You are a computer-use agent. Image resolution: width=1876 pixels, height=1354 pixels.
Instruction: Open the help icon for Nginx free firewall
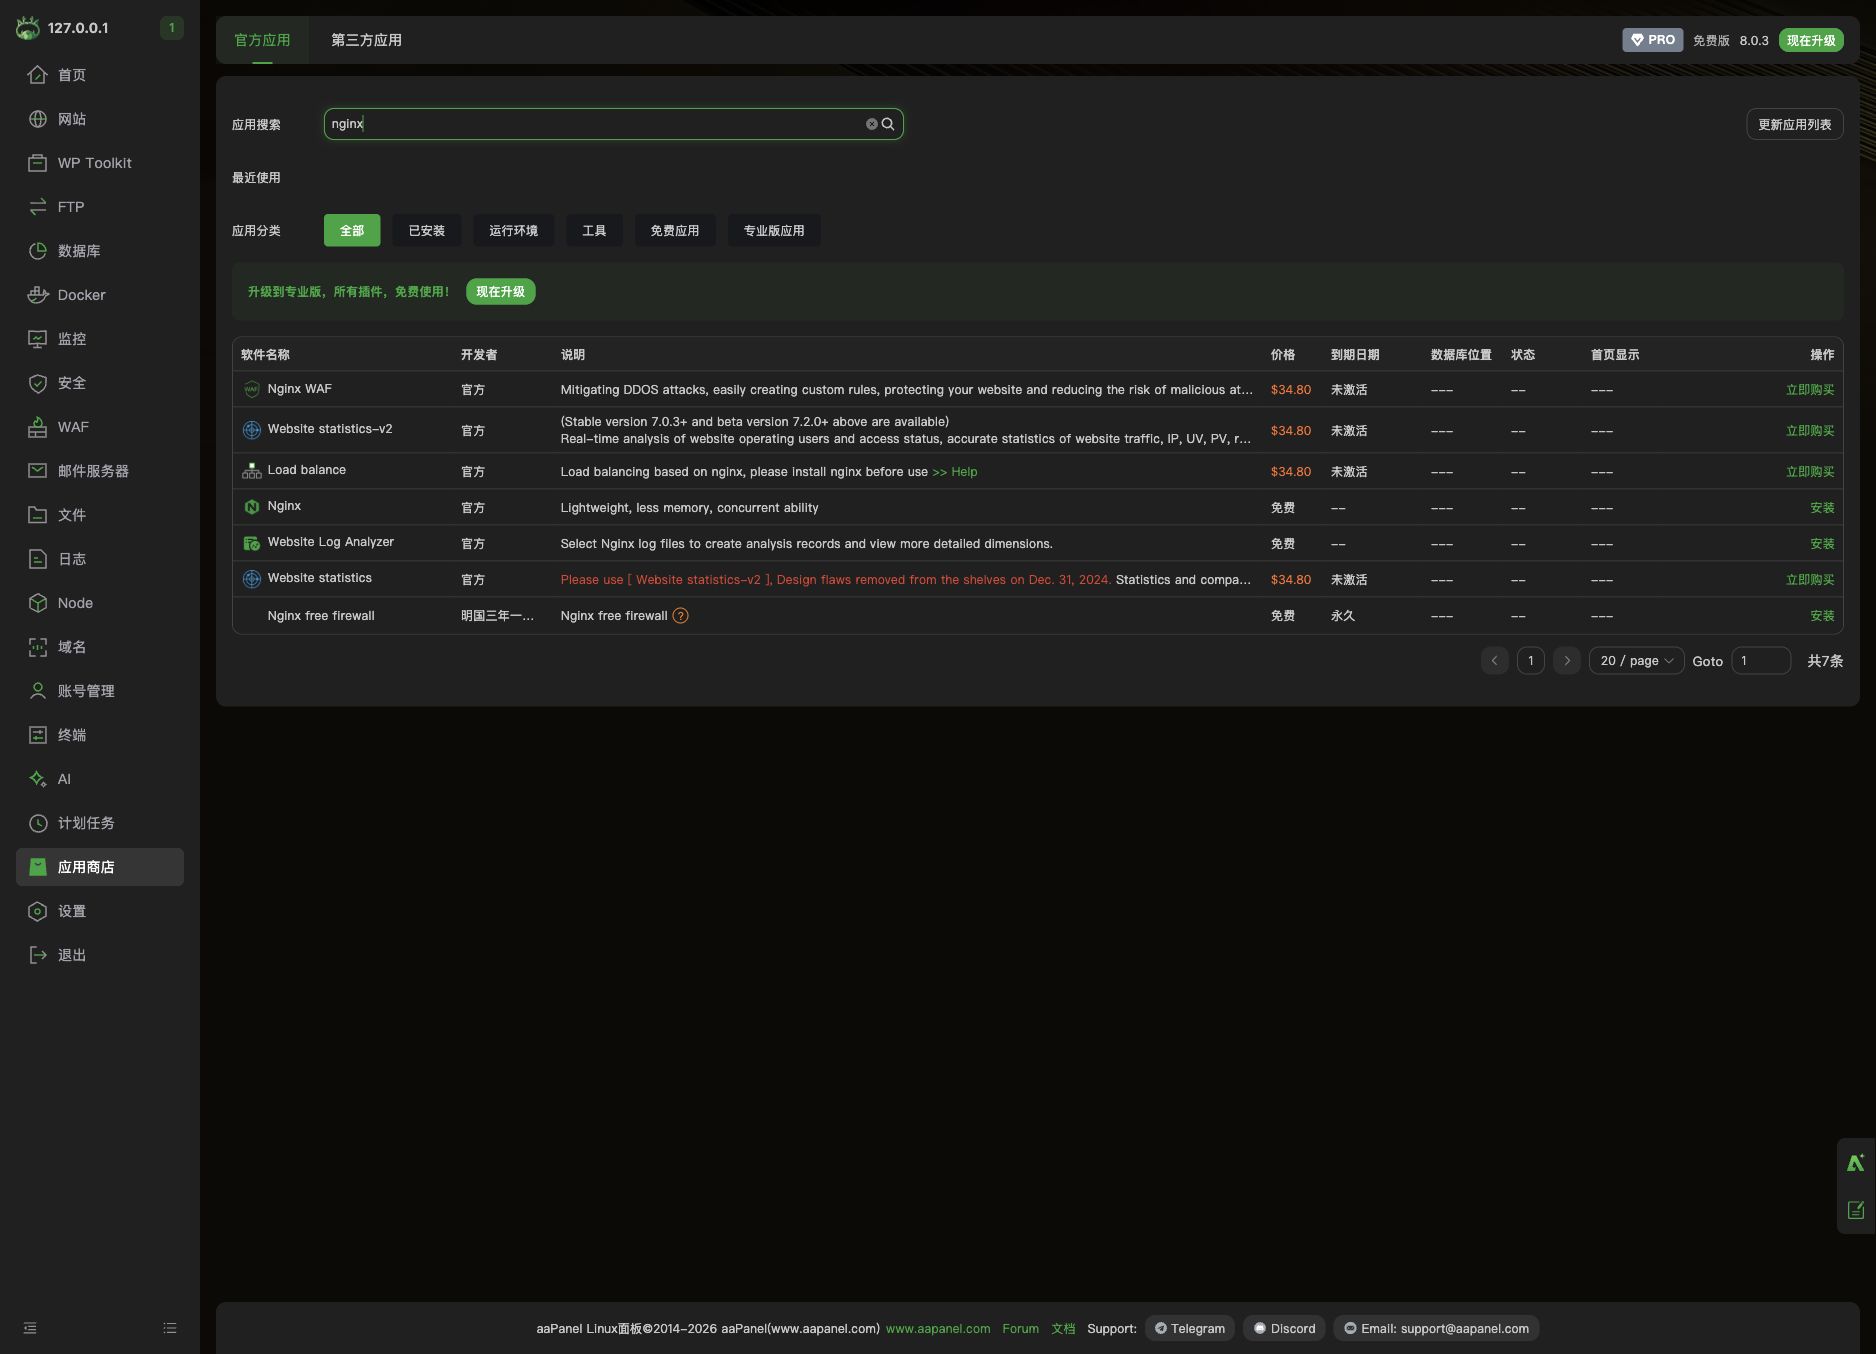pos(681,616)
